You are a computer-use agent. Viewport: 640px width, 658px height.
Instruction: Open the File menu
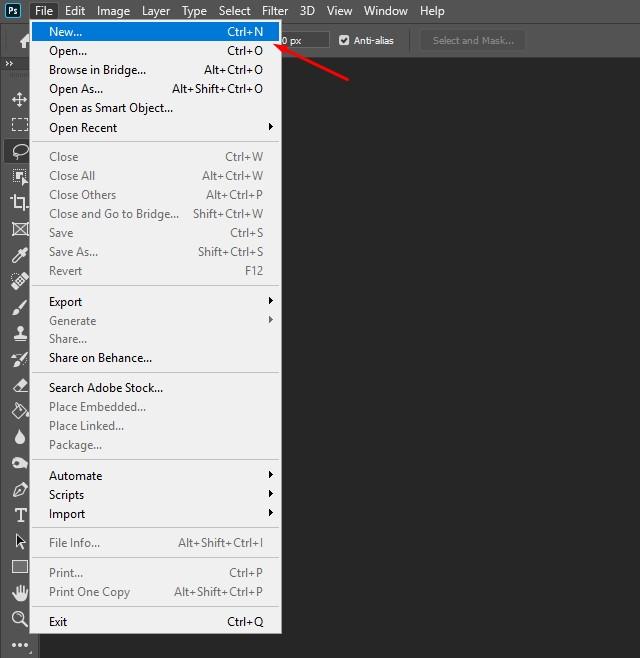pos(44,10)
